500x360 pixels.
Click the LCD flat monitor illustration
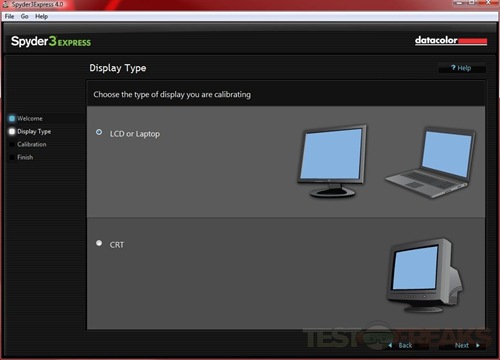point(332,161)
